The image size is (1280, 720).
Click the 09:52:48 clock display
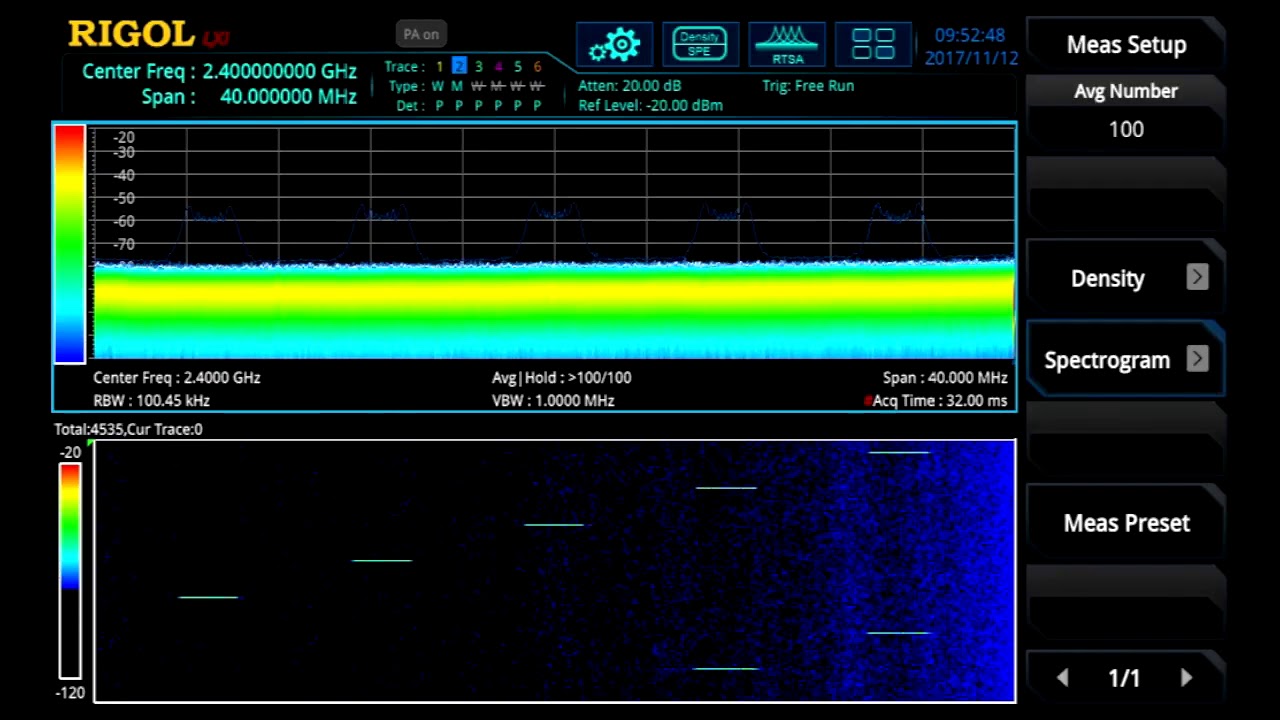[970, 35]
